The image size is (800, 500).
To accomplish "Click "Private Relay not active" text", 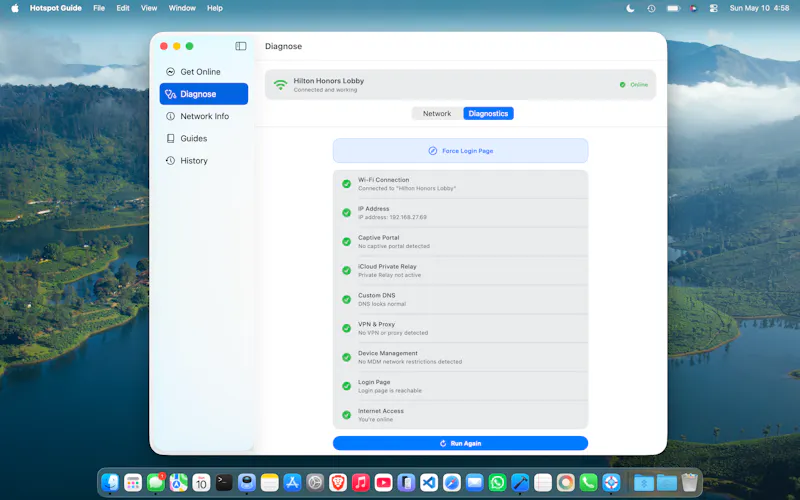I will [389, 275].
